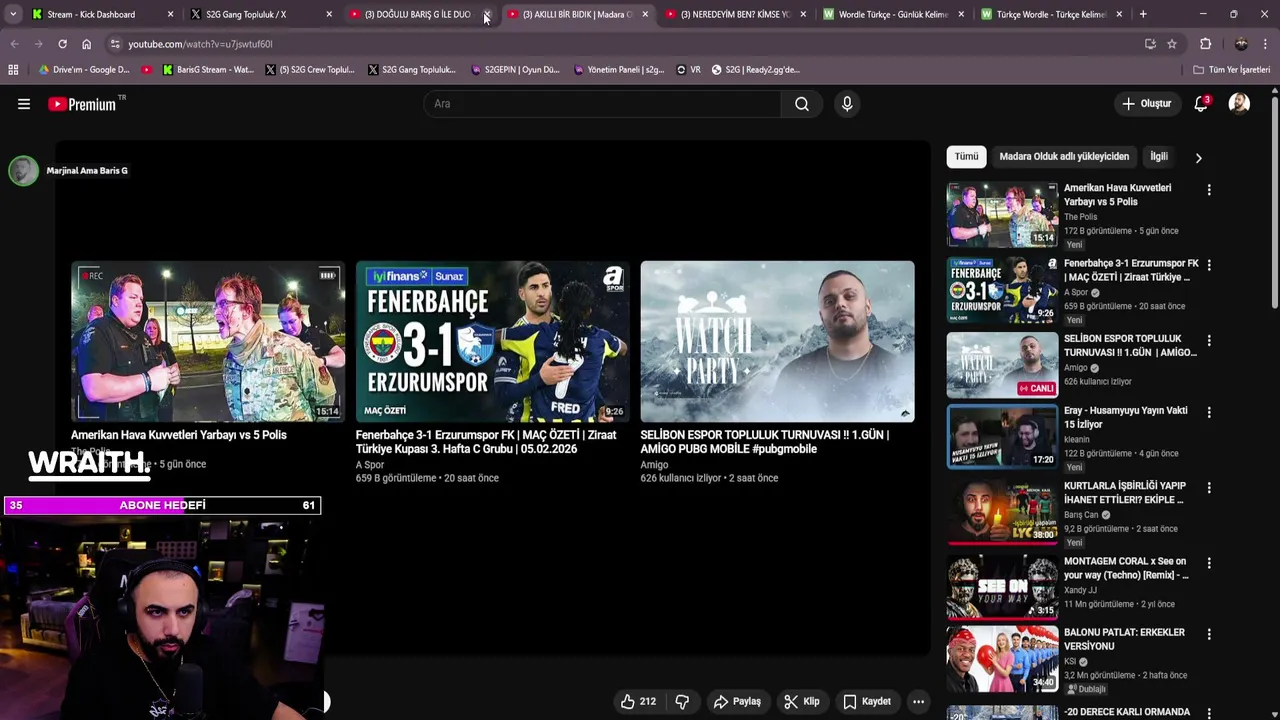Image resolution: width=1280 pixels, height=720 pixels.
Task: Click in the Ara search field
Action: [x=602, y=104]
